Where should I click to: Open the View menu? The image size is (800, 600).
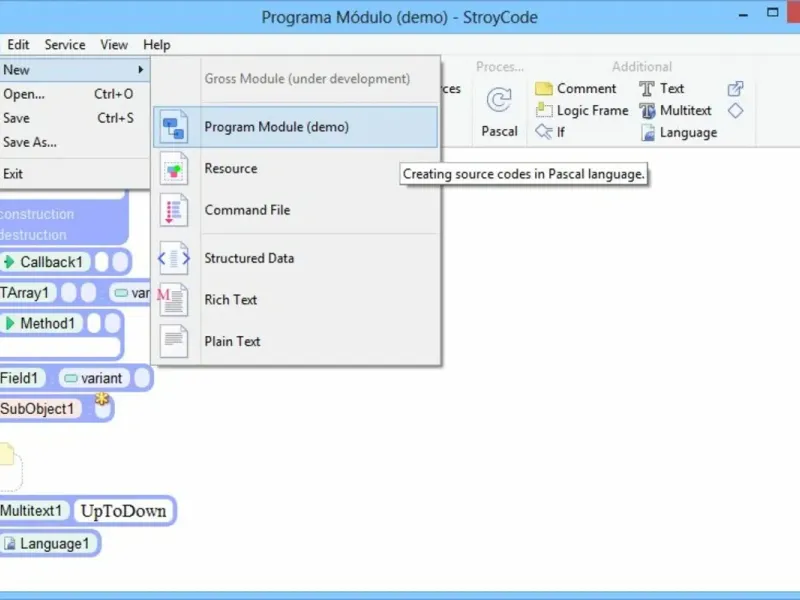(114, 45)
